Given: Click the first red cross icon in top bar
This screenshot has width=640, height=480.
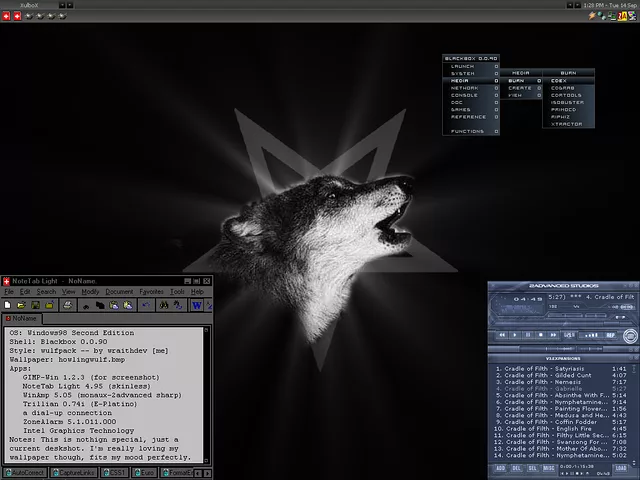Looking at the screenshot, I should (6, 16).
